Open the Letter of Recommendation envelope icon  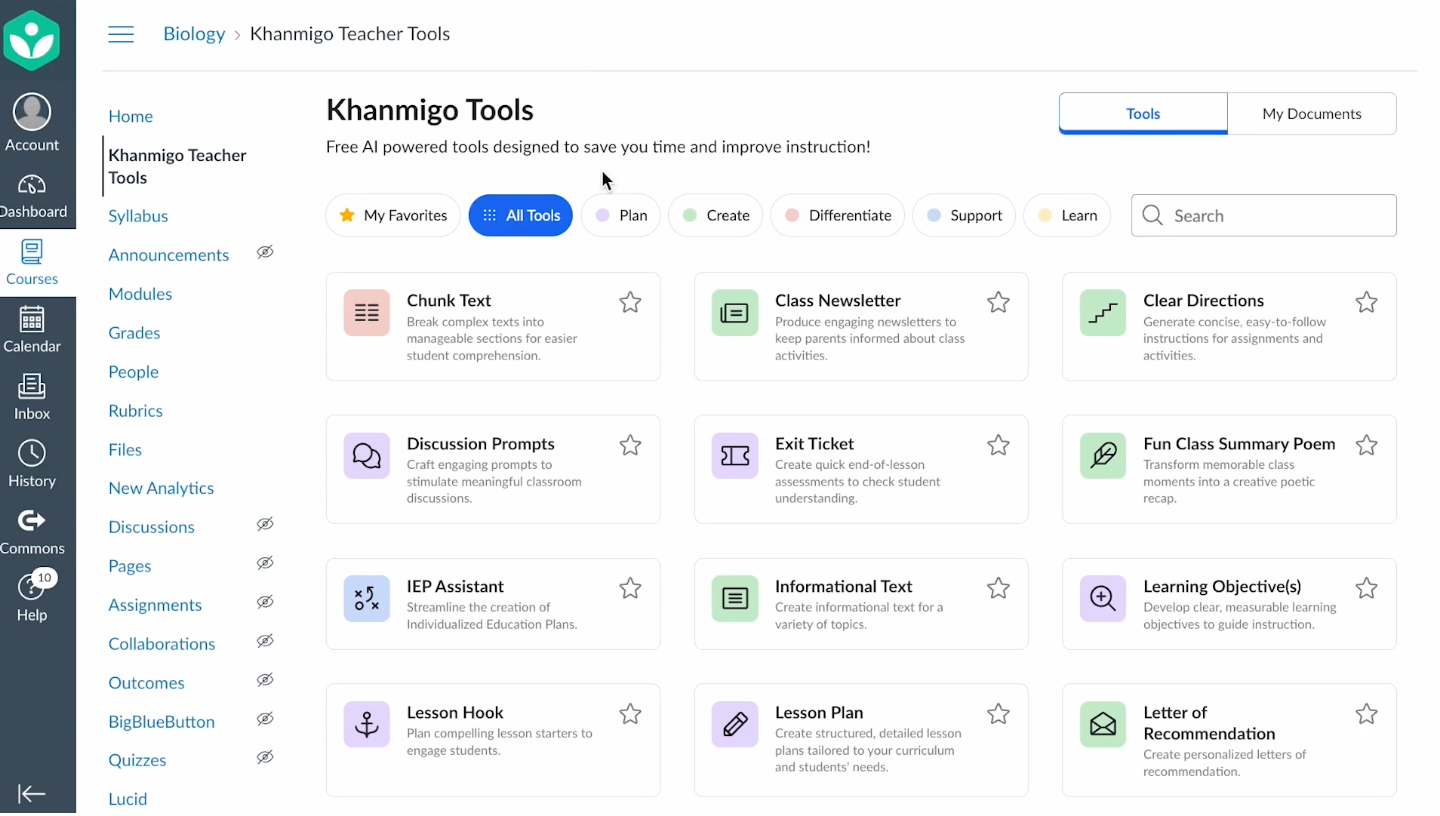point(1103,725)
